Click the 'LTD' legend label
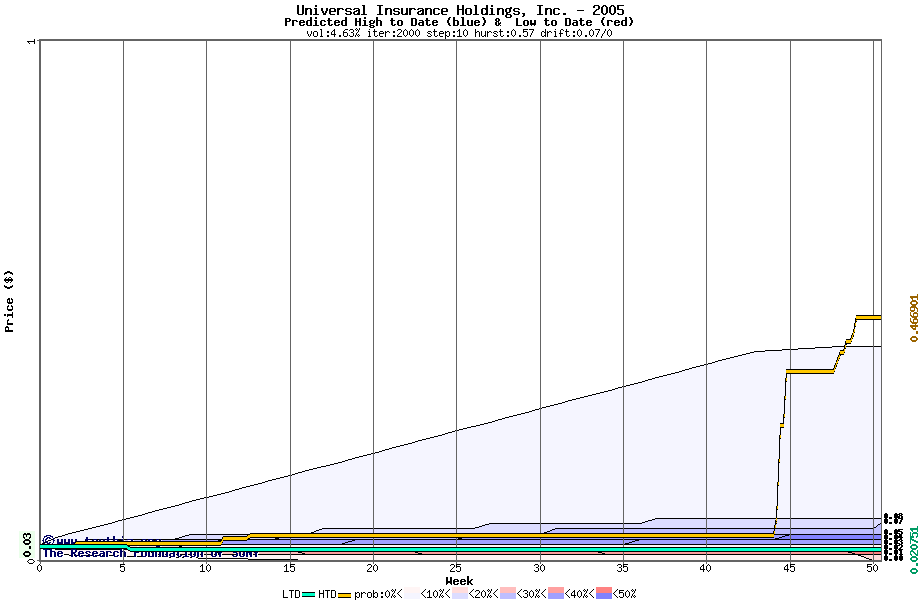The width and height of the screenshot is (920, 600). [x=292, y=594]
